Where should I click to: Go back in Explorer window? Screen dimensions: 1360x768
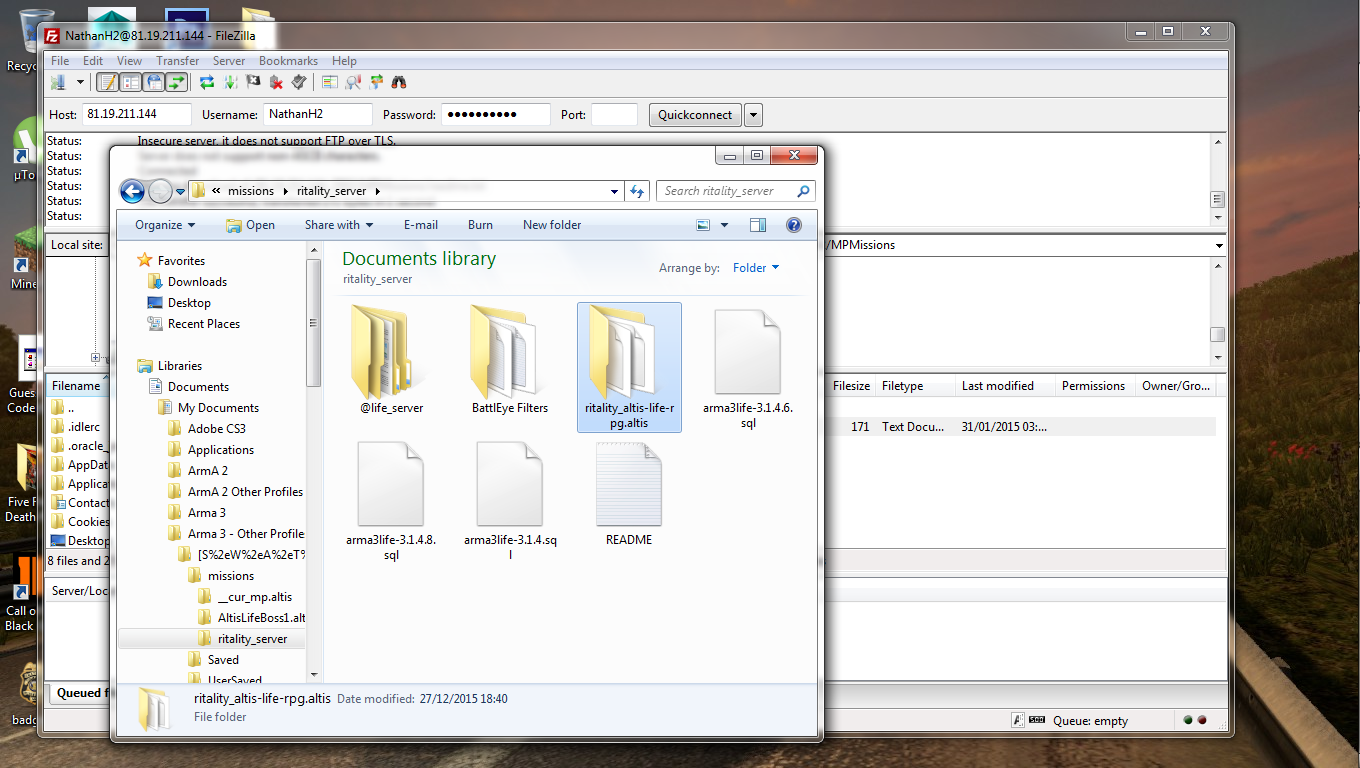pos(132,191)
